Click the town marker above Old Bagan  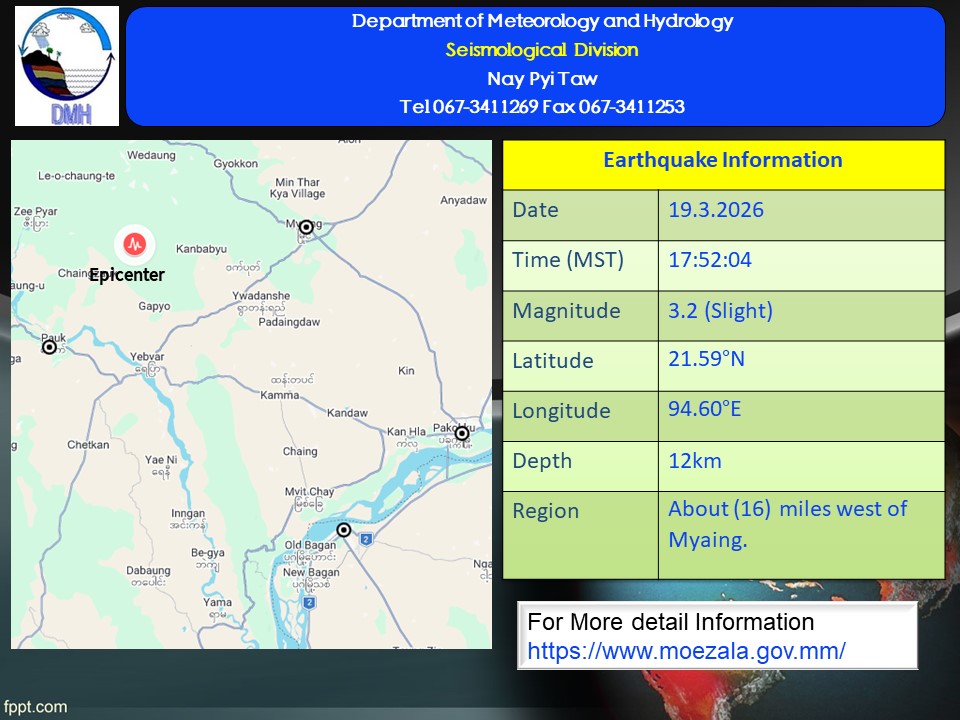click(x=344, y=530)
